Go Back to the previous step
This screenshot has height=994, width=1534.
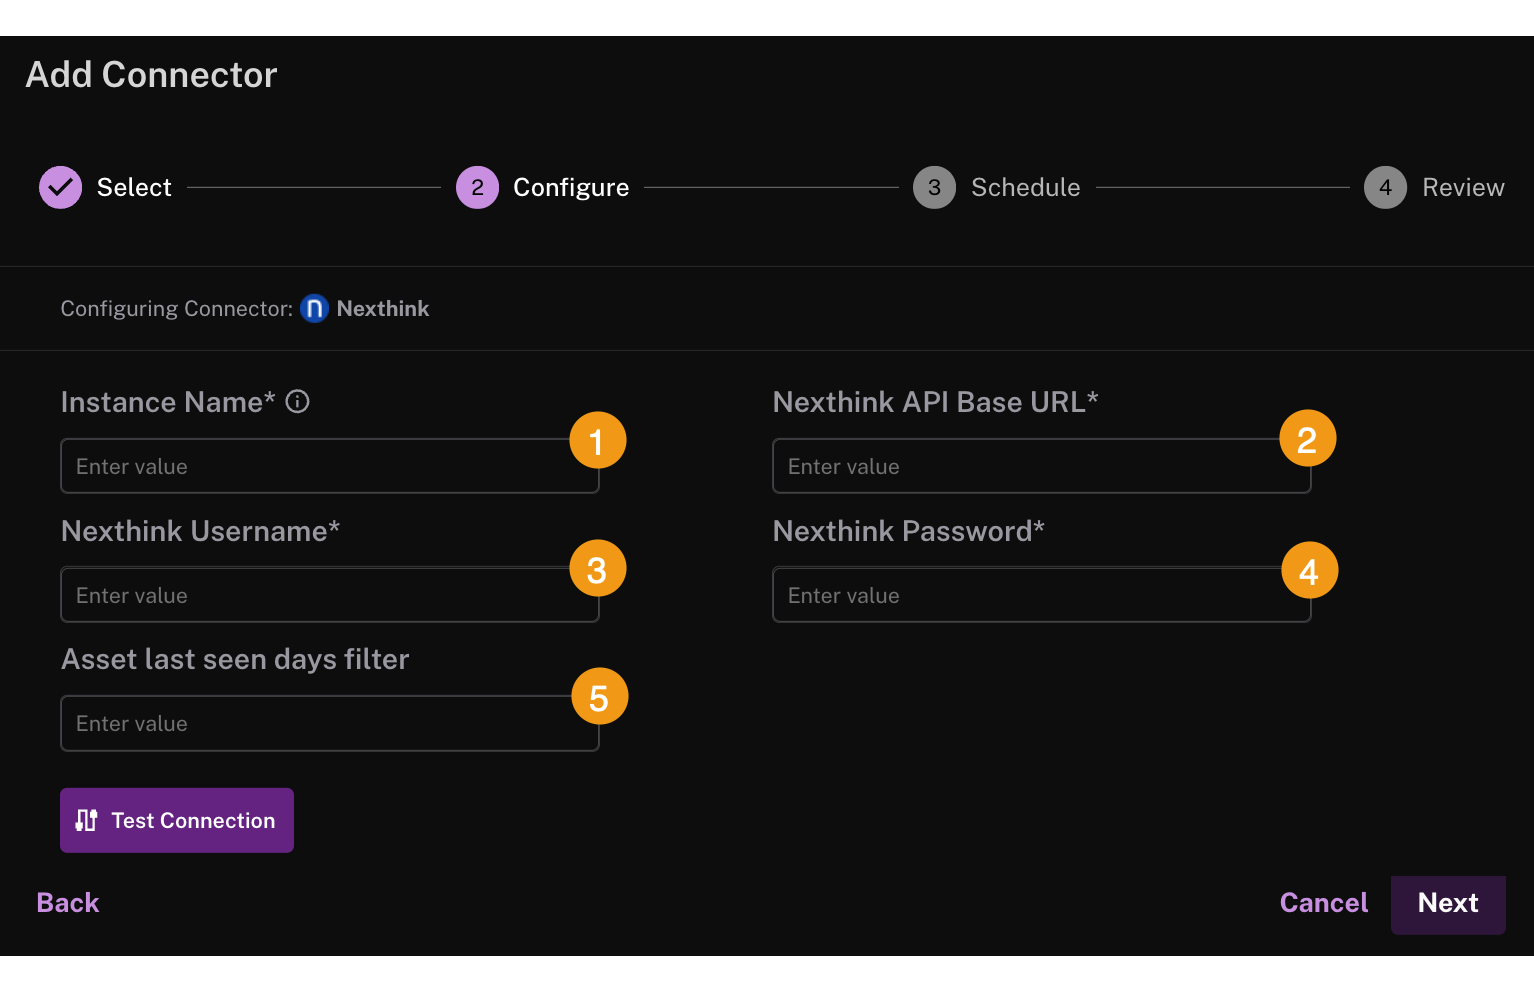point(68,903)
